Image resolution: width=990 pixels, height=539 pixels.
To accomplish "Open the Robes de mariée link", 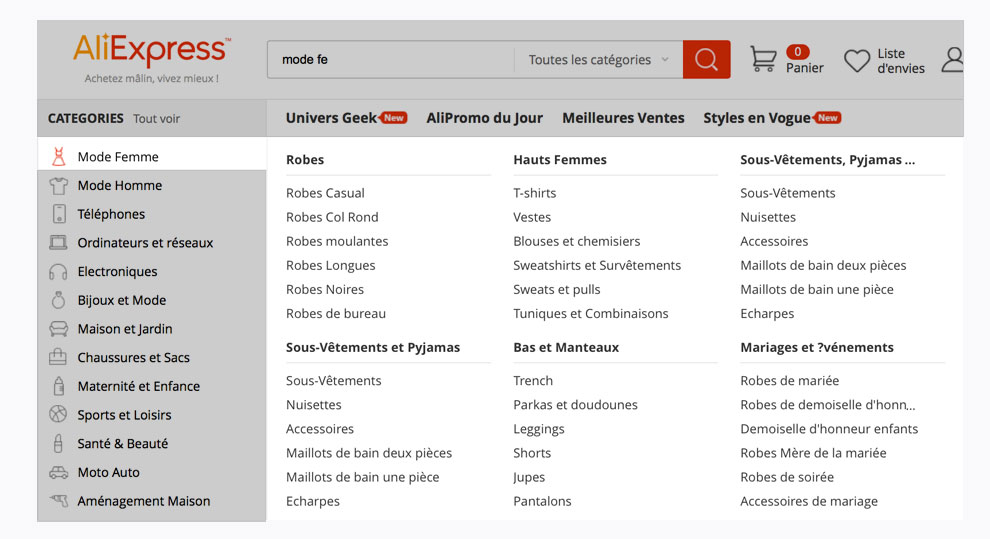I will 789,381.
